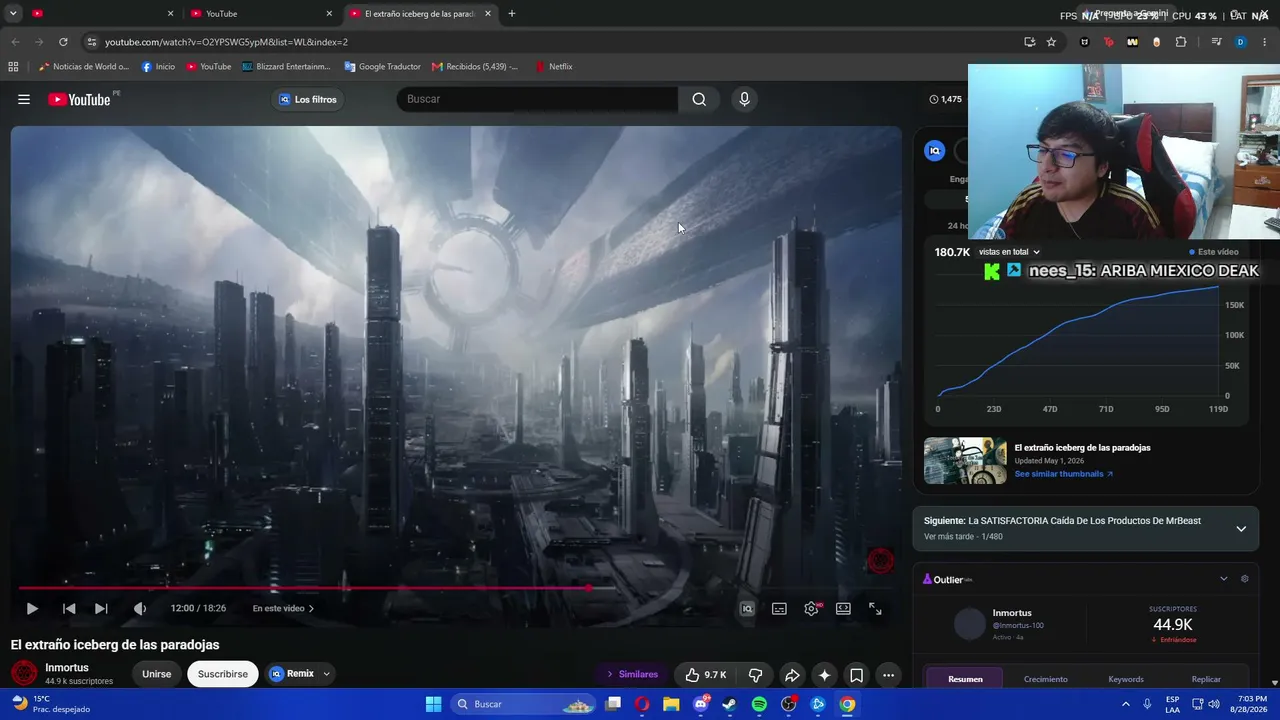The width and height of the screenshot is (1280, 720).
Task: Open the Recibidos Gmail bookmark
Action: pyautogui.click(x=475, y=67)
